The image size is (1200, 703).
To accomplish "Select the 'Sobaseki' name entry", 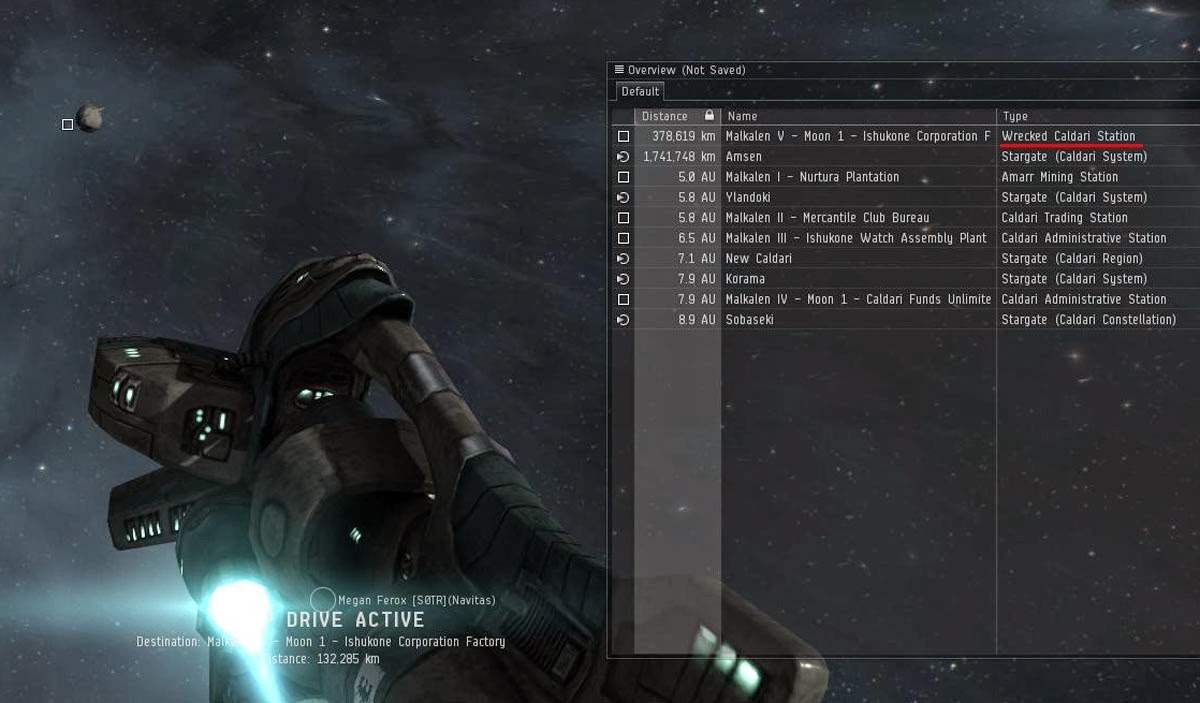I will pyautogui.click(x=749, y=320).
